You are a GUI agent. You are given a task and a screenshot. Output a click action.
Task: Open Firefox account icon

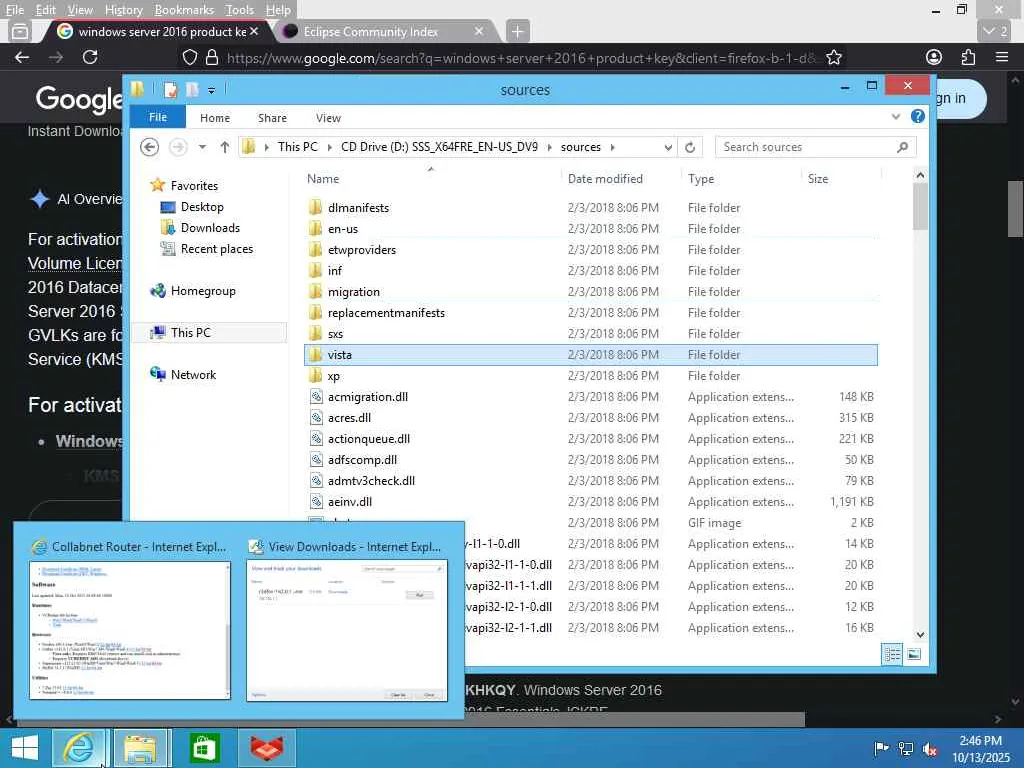pos(934,57)
